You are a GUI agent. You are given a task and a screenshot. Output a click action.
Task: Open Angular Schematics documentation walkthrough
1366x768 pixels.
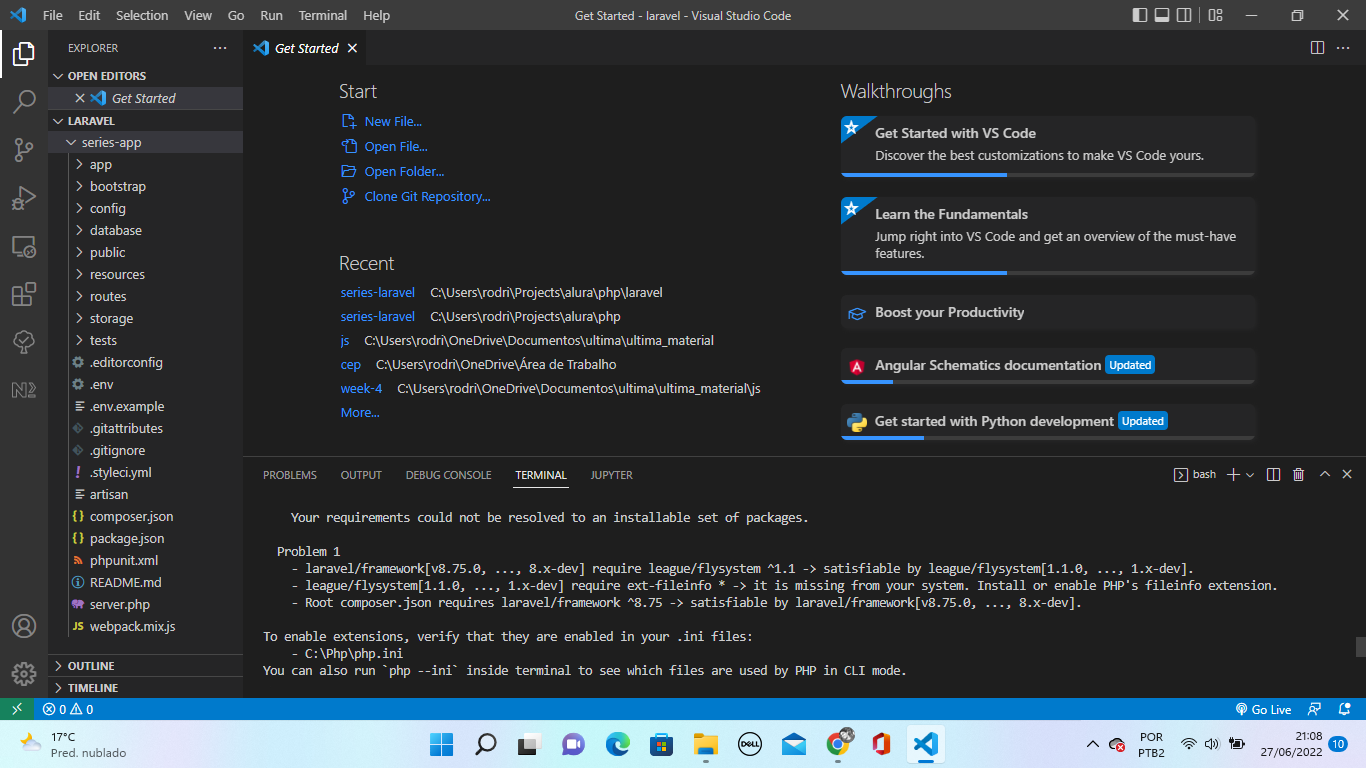(1048, 365)
